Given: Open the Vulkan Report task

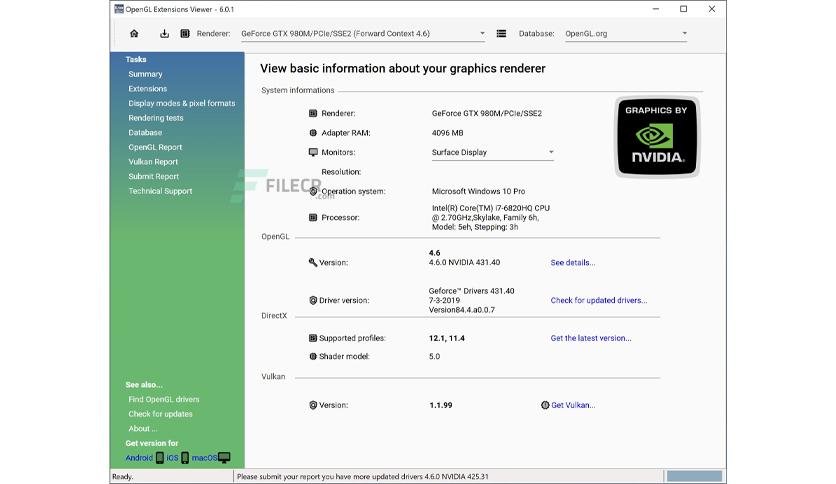Looking at the screenshot, I should pyautogui.click(x=153, y=162).
